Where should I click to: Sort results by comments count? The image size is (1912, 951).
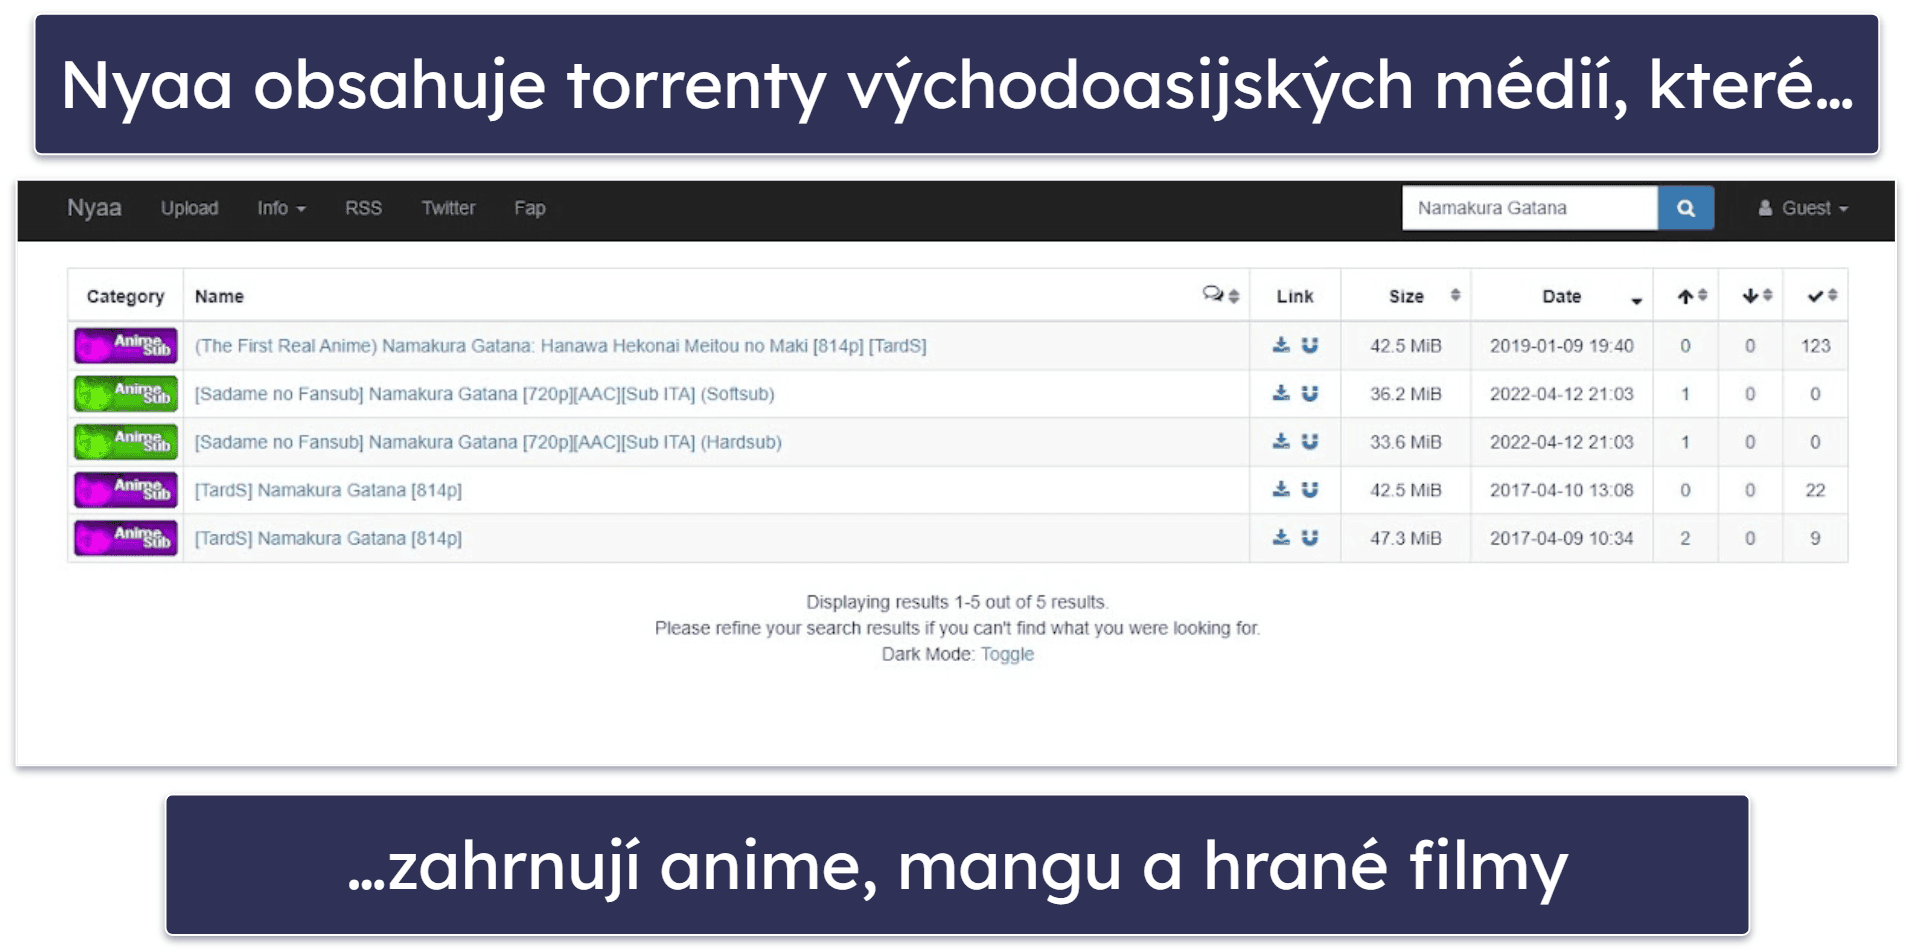click(x=1220, y=295)
